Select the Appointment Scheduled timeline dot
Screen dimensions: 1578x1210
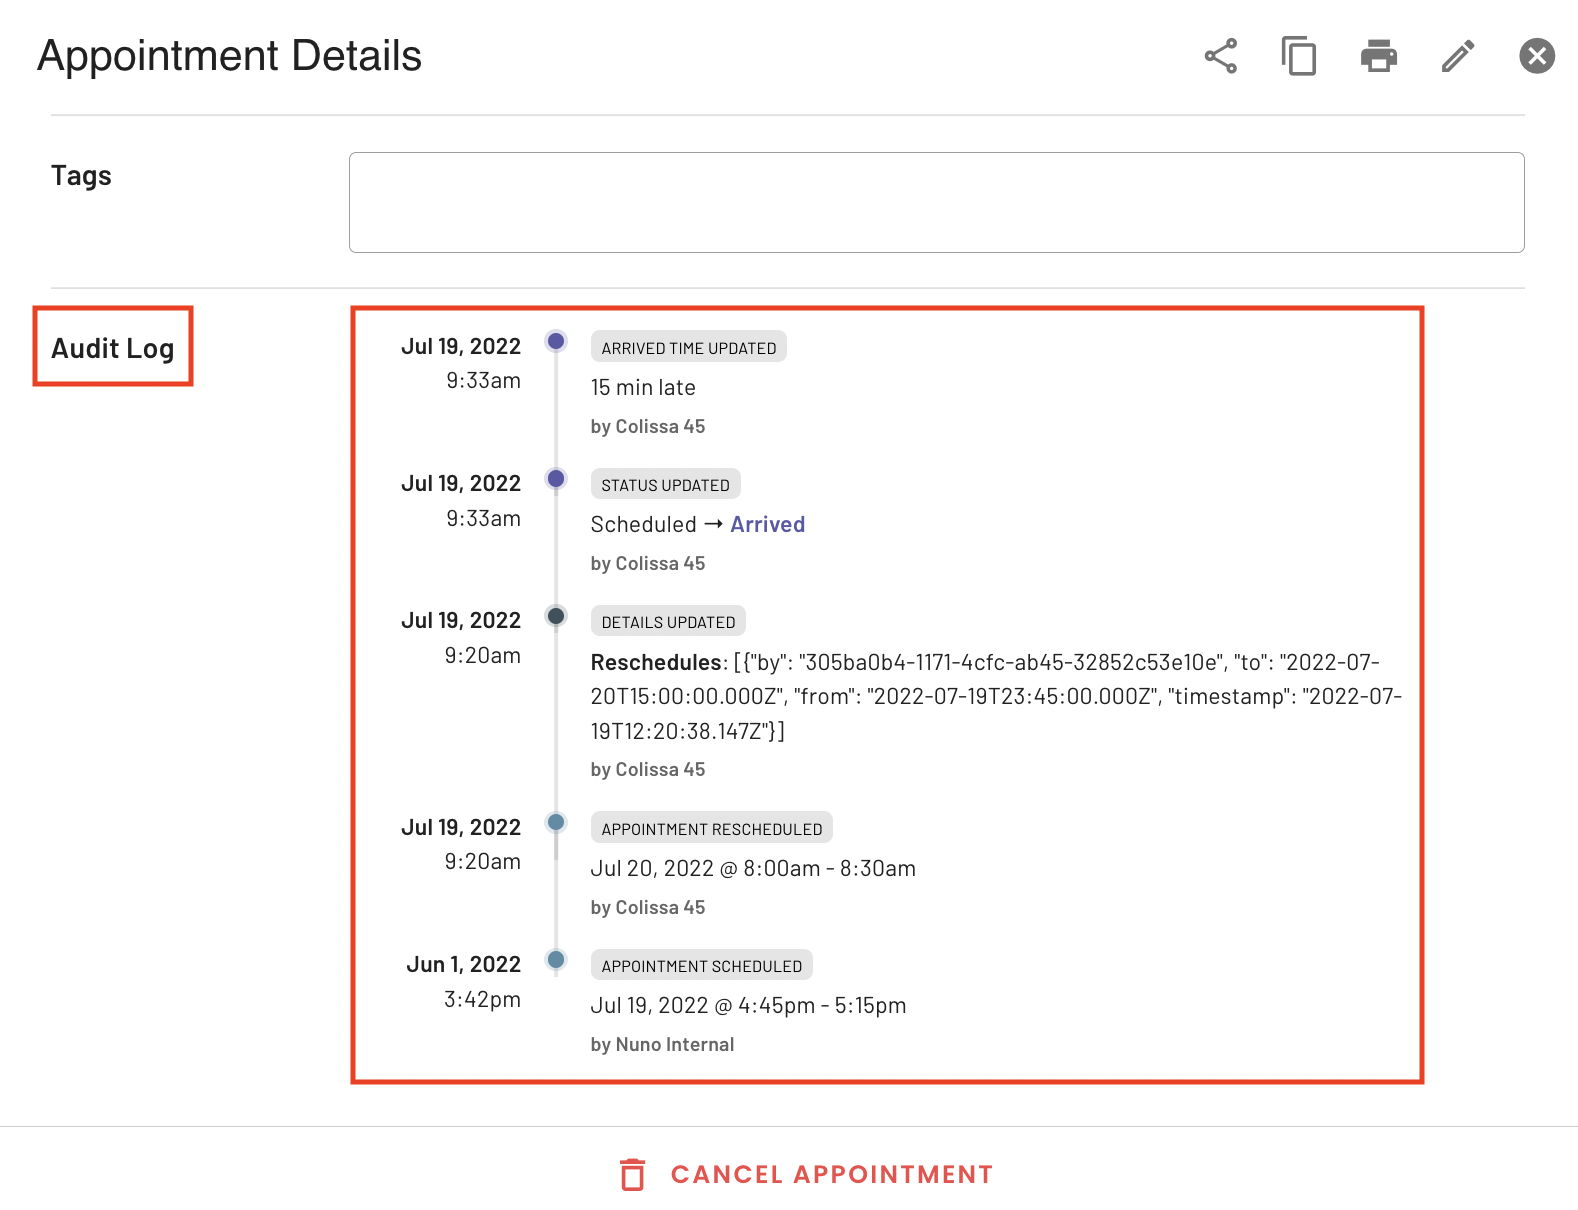[x=556, y=960]
